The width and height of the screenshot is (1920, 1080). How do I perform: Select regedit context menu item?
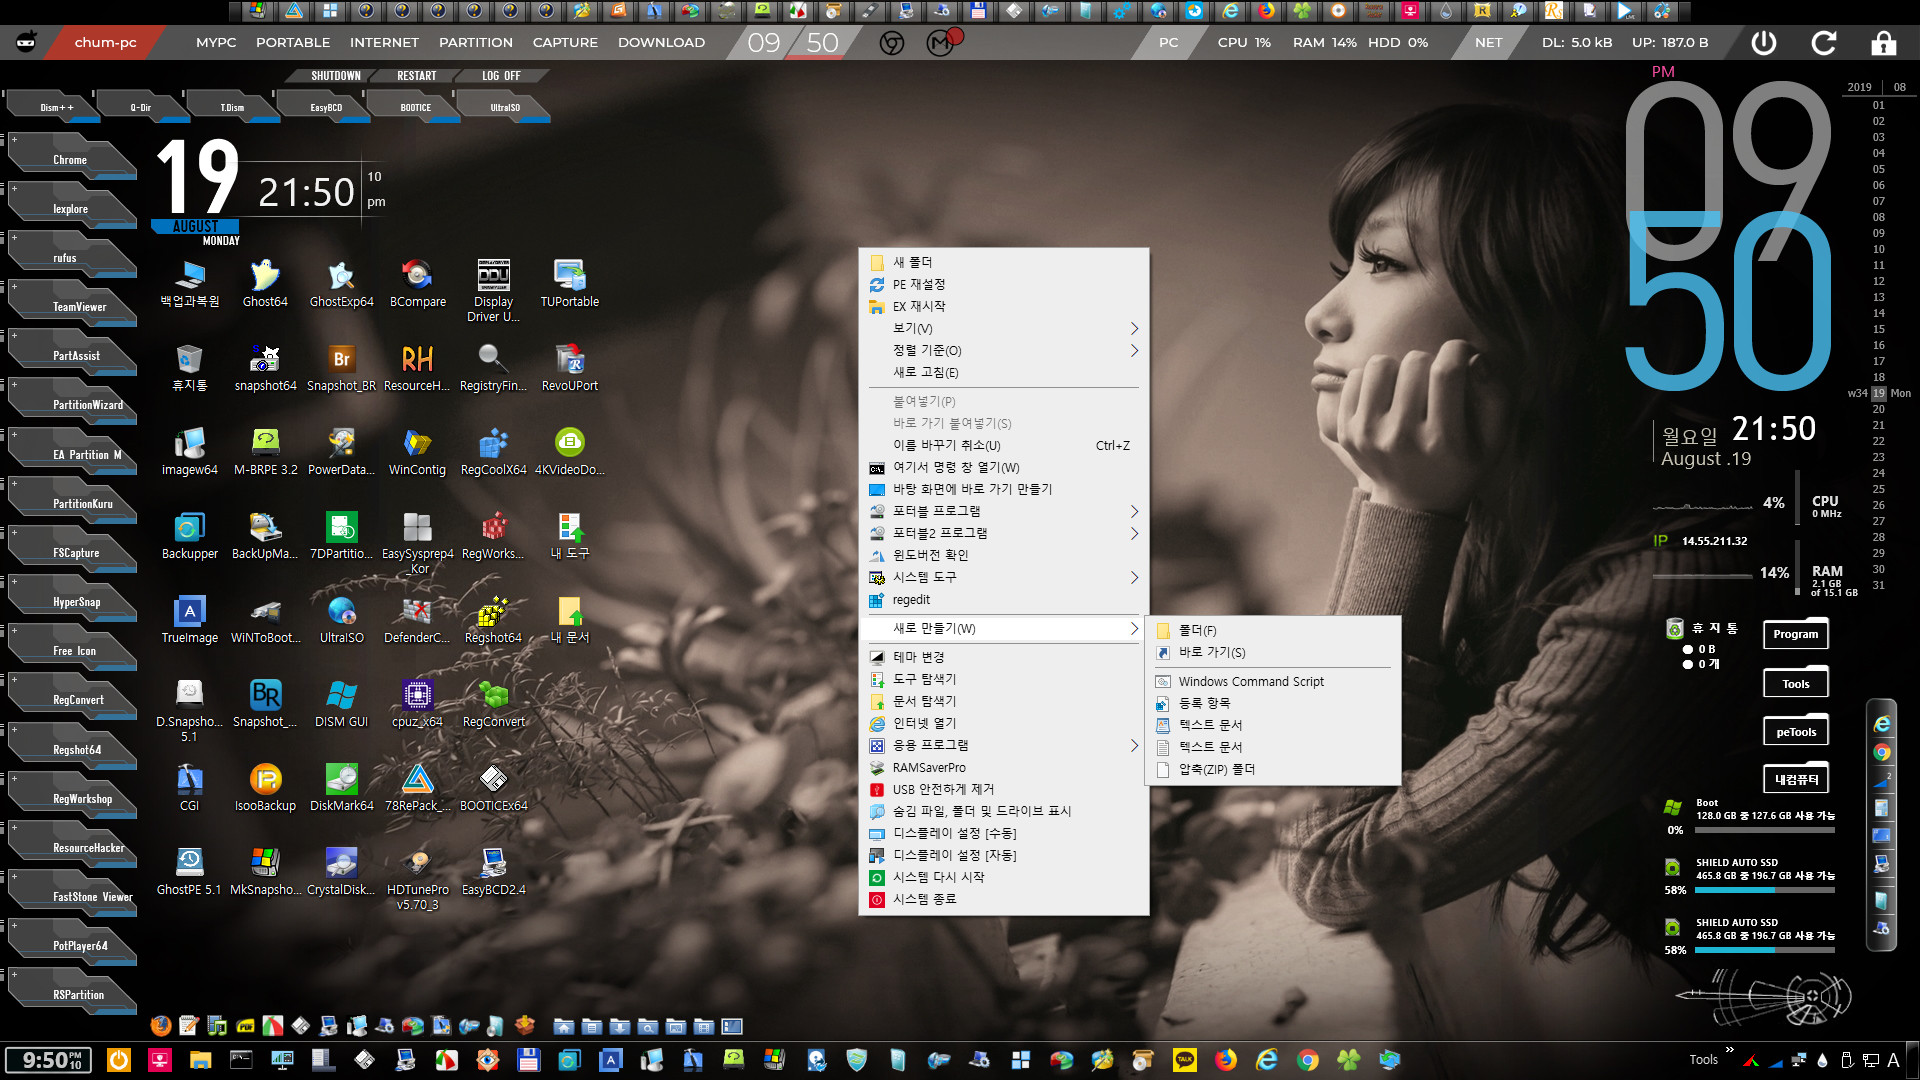pos(1004,600)
